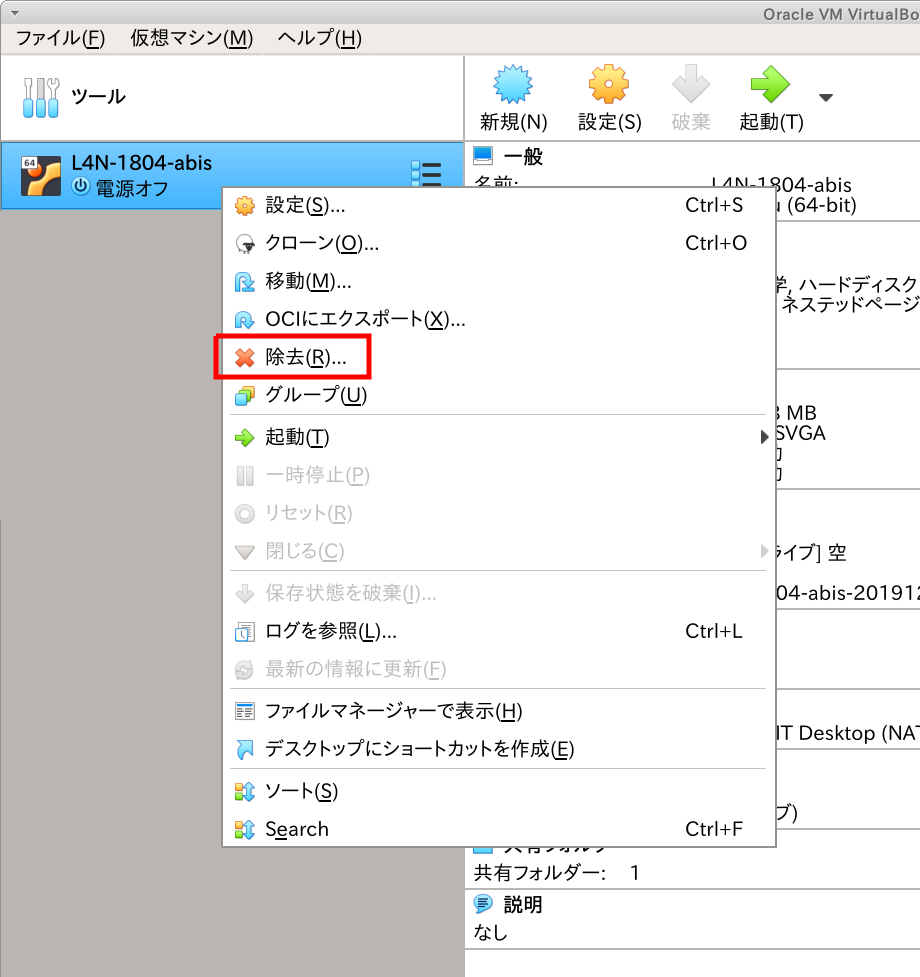Expand the Start (起動) submenu in context menu

pos(297,438)
